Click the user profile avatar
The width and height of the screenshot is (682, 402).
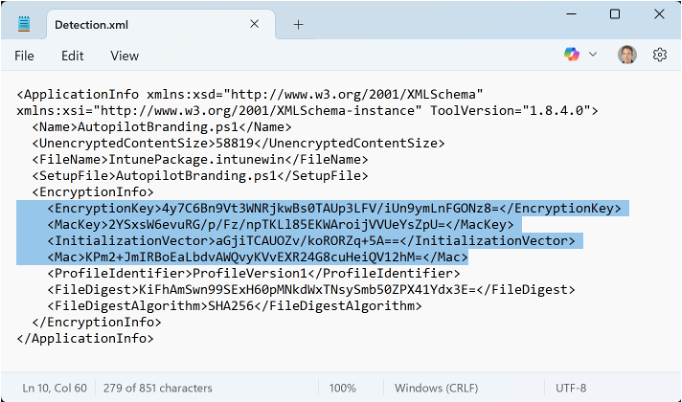(627, 55)
